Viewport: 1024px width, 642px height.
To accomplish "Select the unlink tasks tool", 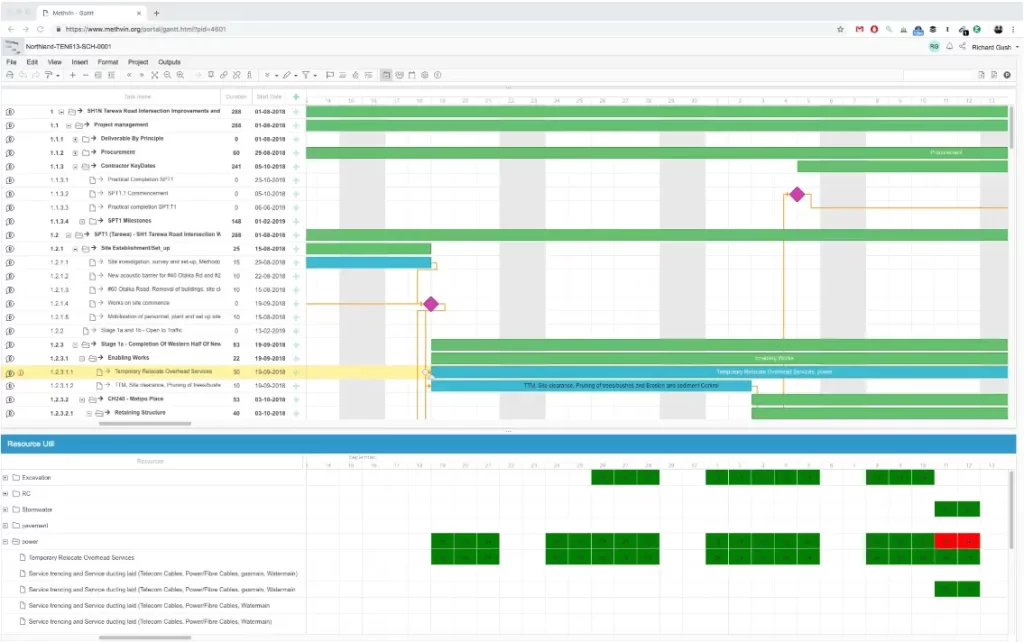I will point(236,75).
